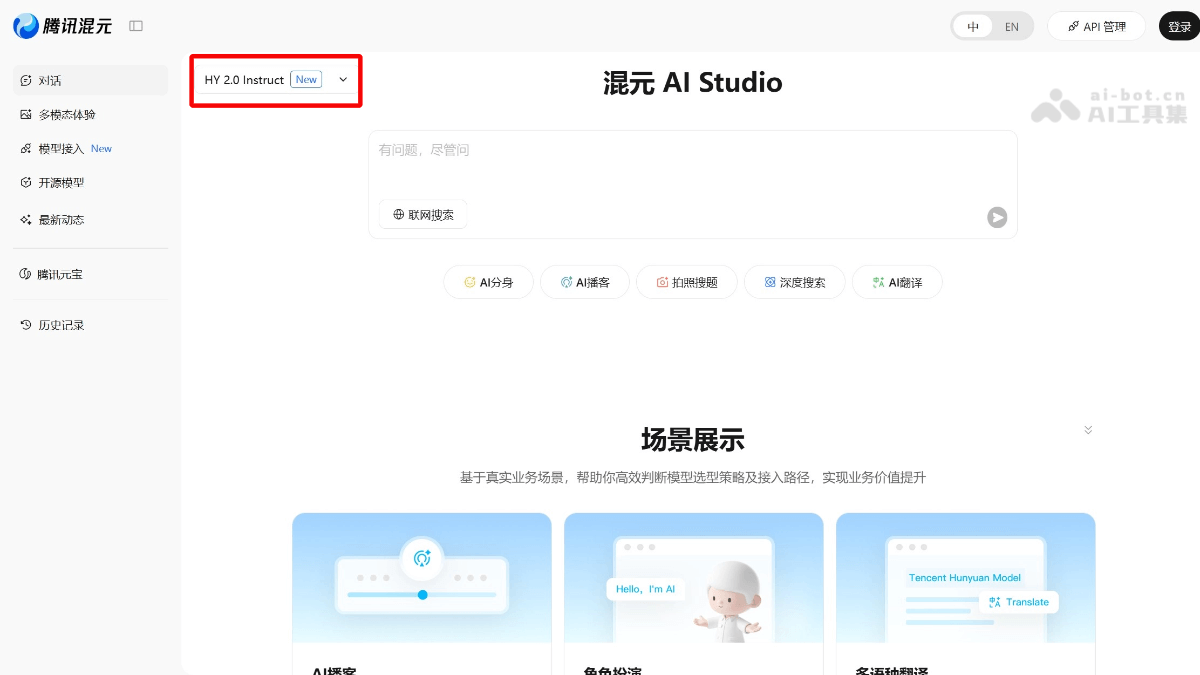Click the blue slider dot on AI播客 card
Image resolution: width=1200 pixels, height=675 pixels.
click(422, 594)
